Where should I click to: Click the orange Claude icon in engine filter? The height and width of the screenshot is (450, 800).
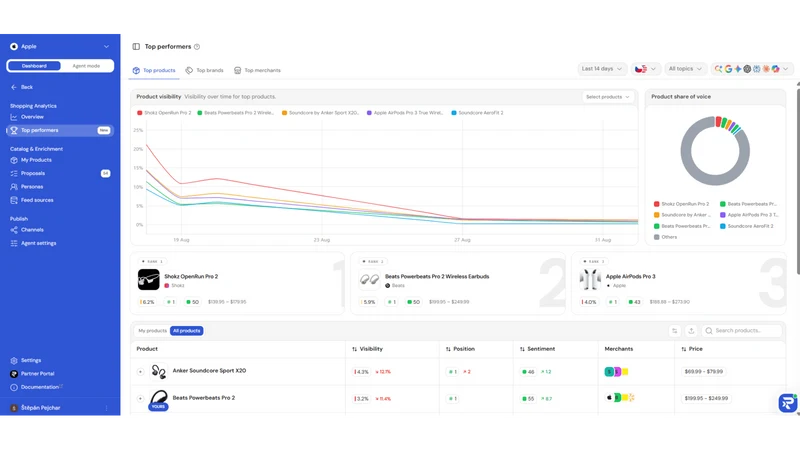[x=766, y=69]
